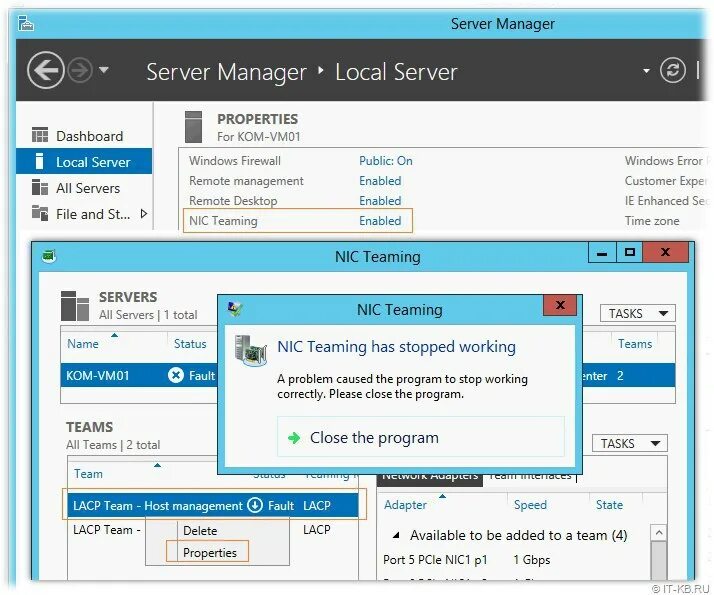Screen dimensions: 714x595
Task: Open the Servers TASKS dropdown
Action: [x=638, y=313]
